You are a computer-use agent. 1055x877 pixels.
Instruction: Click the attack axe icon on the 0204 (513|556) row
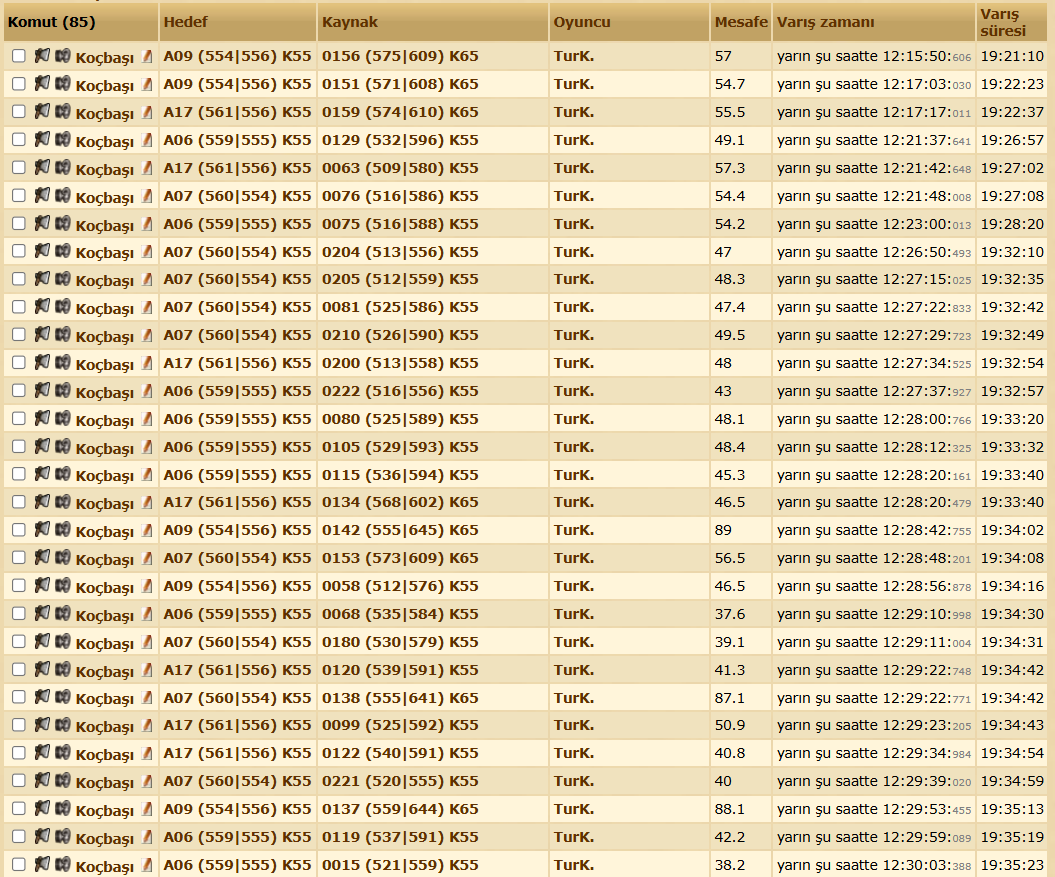click(x=42, y=251)
